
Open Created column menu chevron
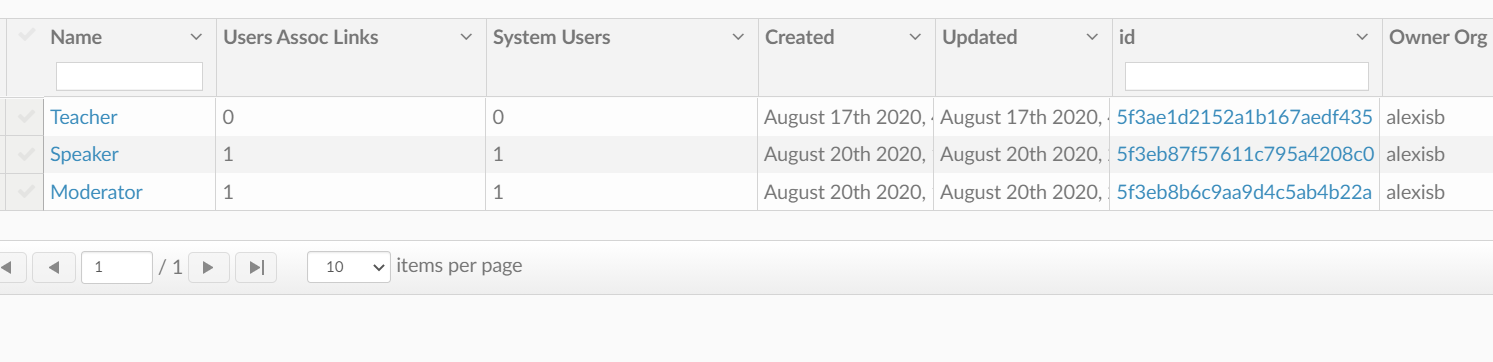pos(915,37)
